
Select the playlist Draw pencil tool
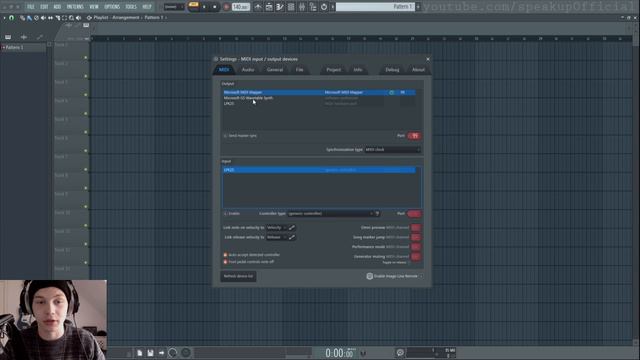tap(22, 18)
